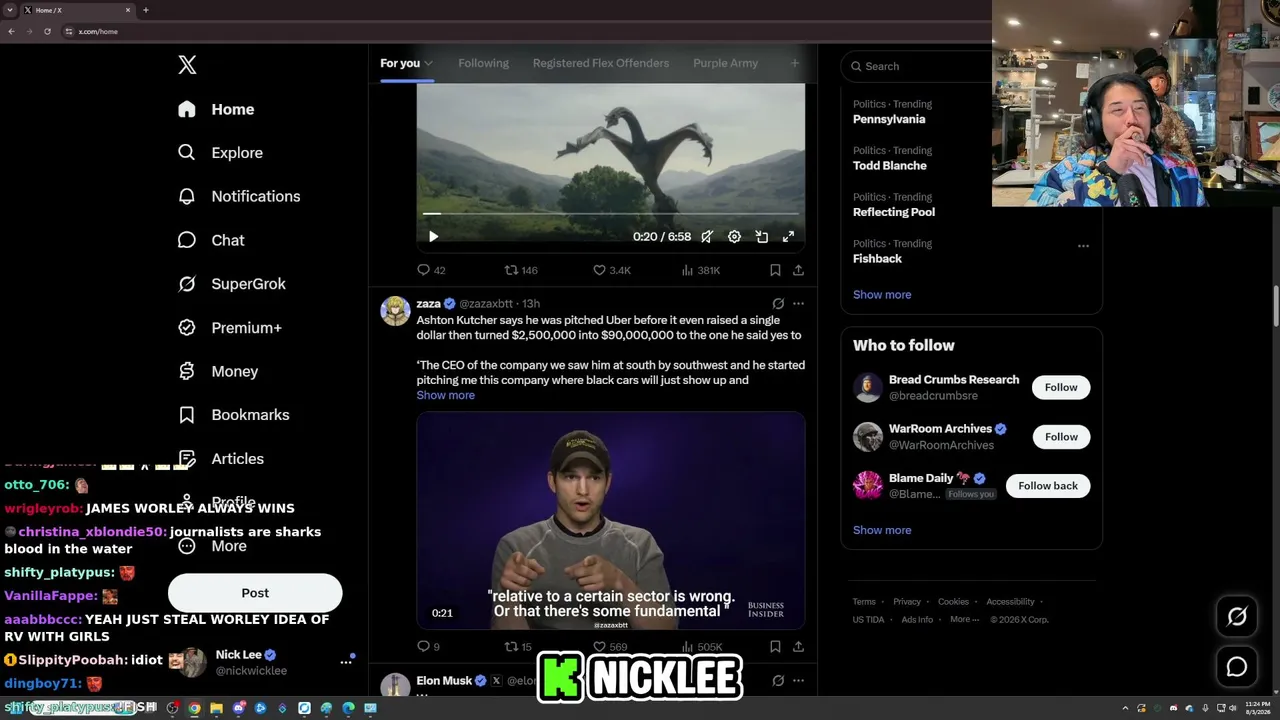Screen dimensions: 1280x720
Task: Unmute the dragon video
Action: (707, 237)
